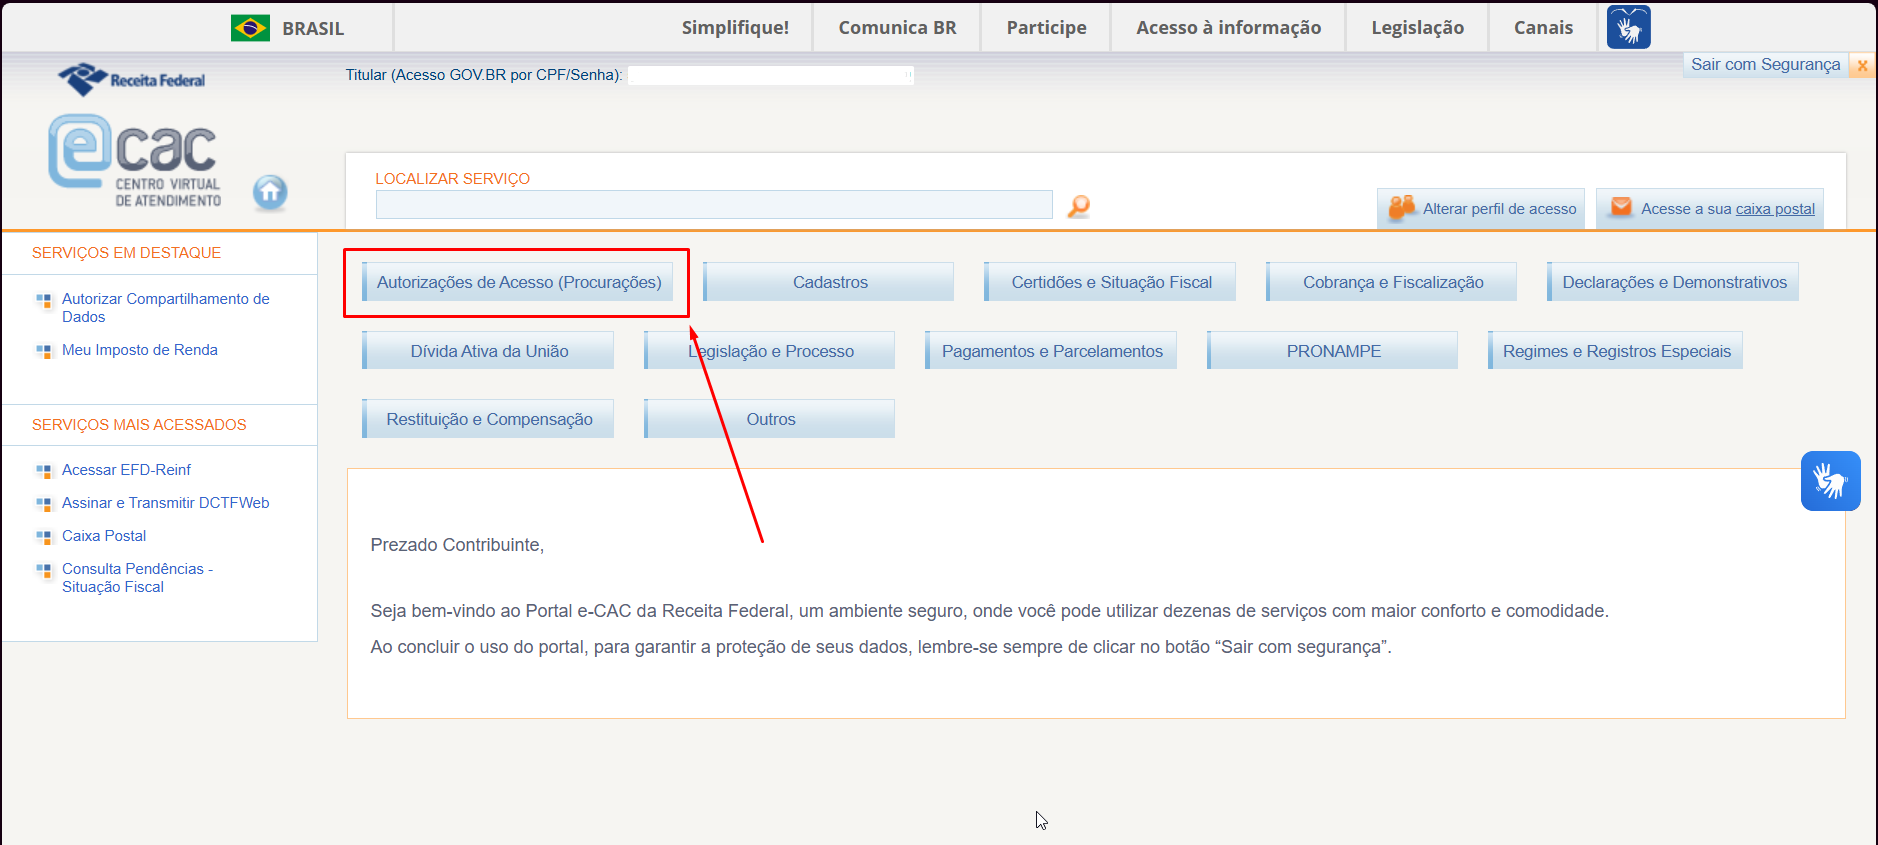
Task: Click the orange X next to Sair com Segurança
Action: pyautogui.click(x=1862, y=65)
